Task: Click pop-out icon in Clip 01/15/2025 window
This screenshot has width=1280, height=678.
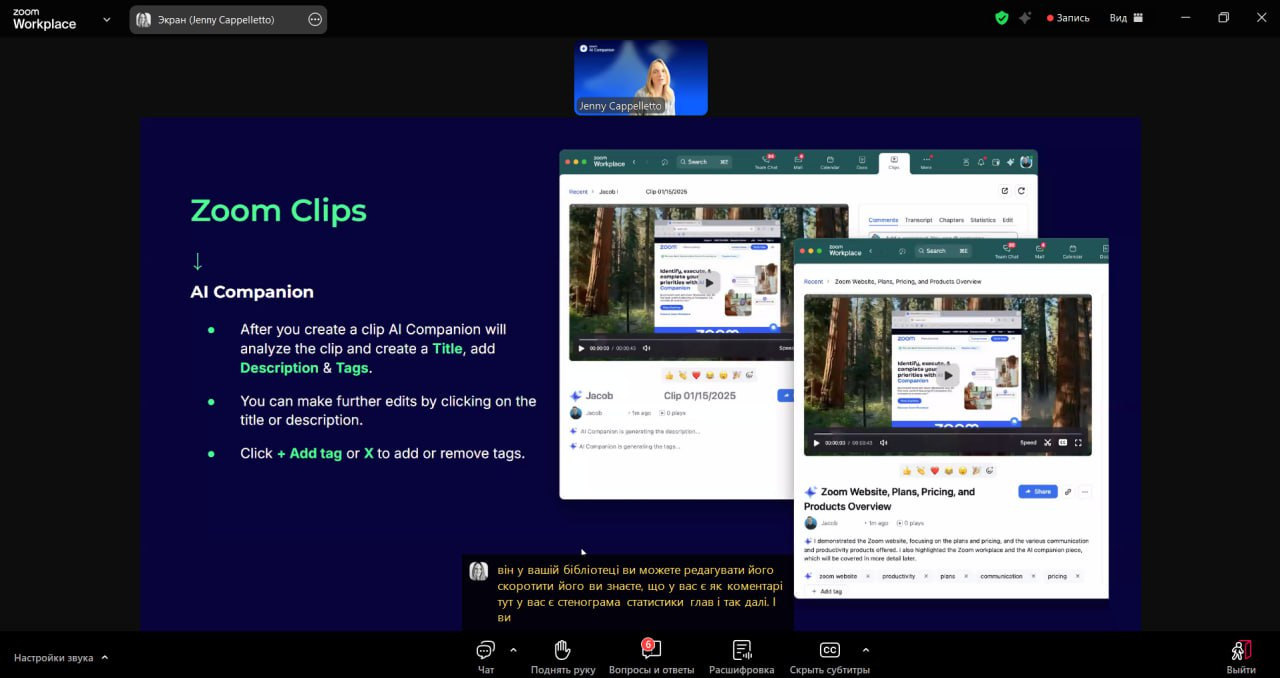Action: click(x=1005, y=191)
